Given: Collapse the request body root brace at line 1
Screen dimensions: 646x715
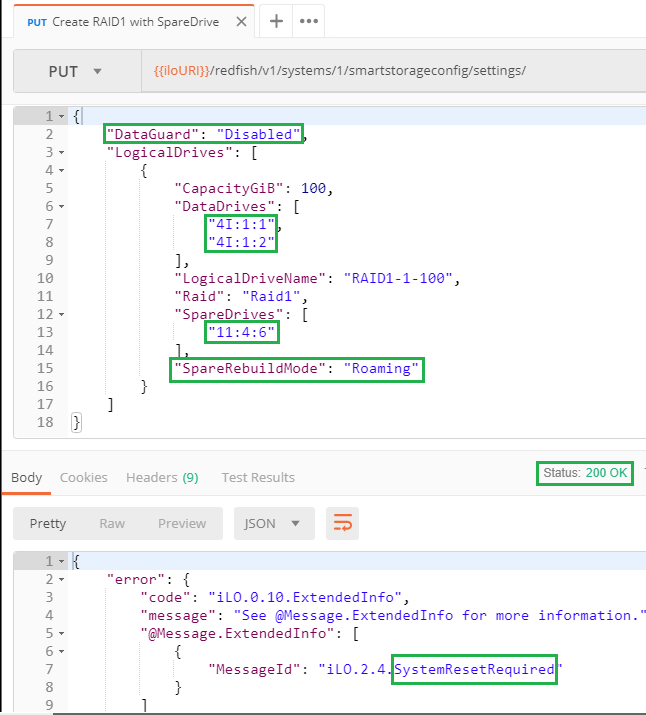Looking at the screenshot, I should (62, 116).
